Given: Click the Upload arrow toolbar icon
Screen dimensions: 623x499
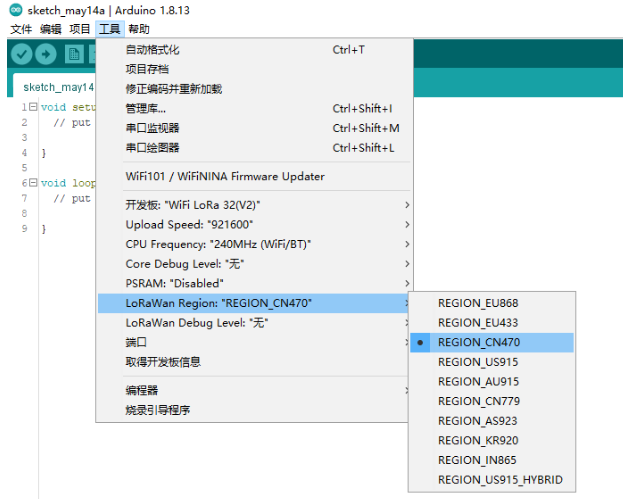Looking at the screenshot, I should pos(46,54).
